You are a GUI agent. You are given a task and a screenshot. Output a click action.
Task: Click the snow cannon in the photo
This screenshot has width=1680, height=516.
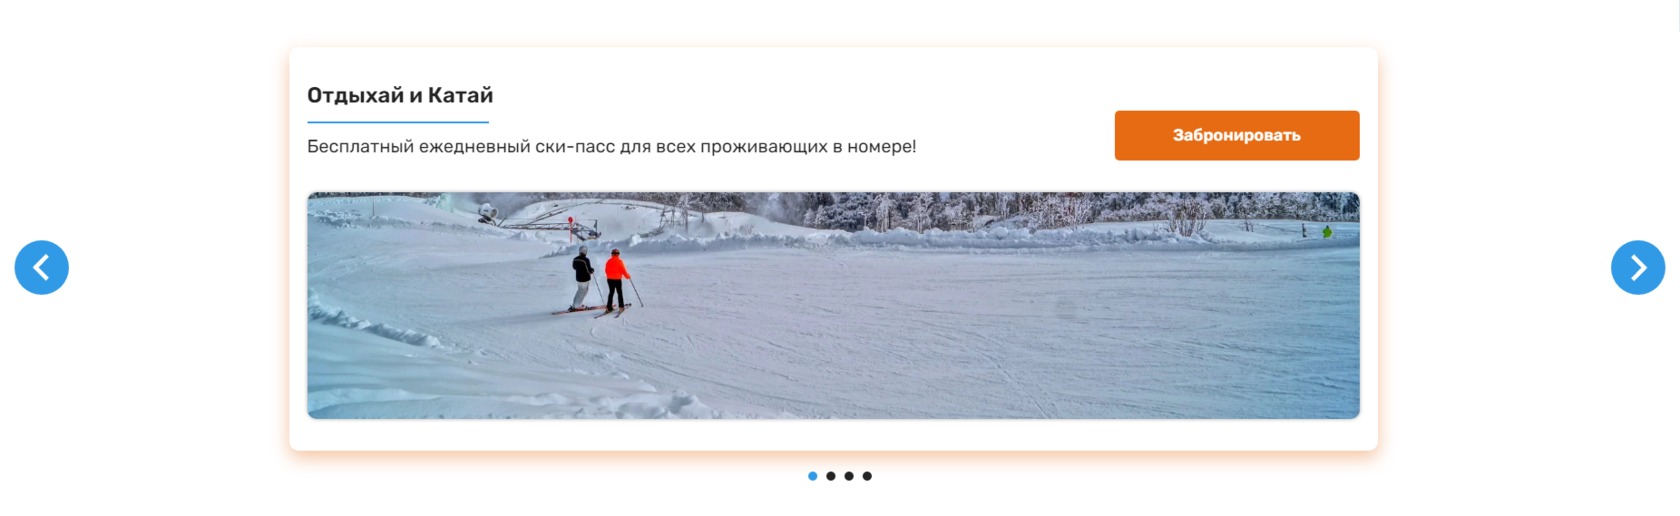tap(488, 212)
